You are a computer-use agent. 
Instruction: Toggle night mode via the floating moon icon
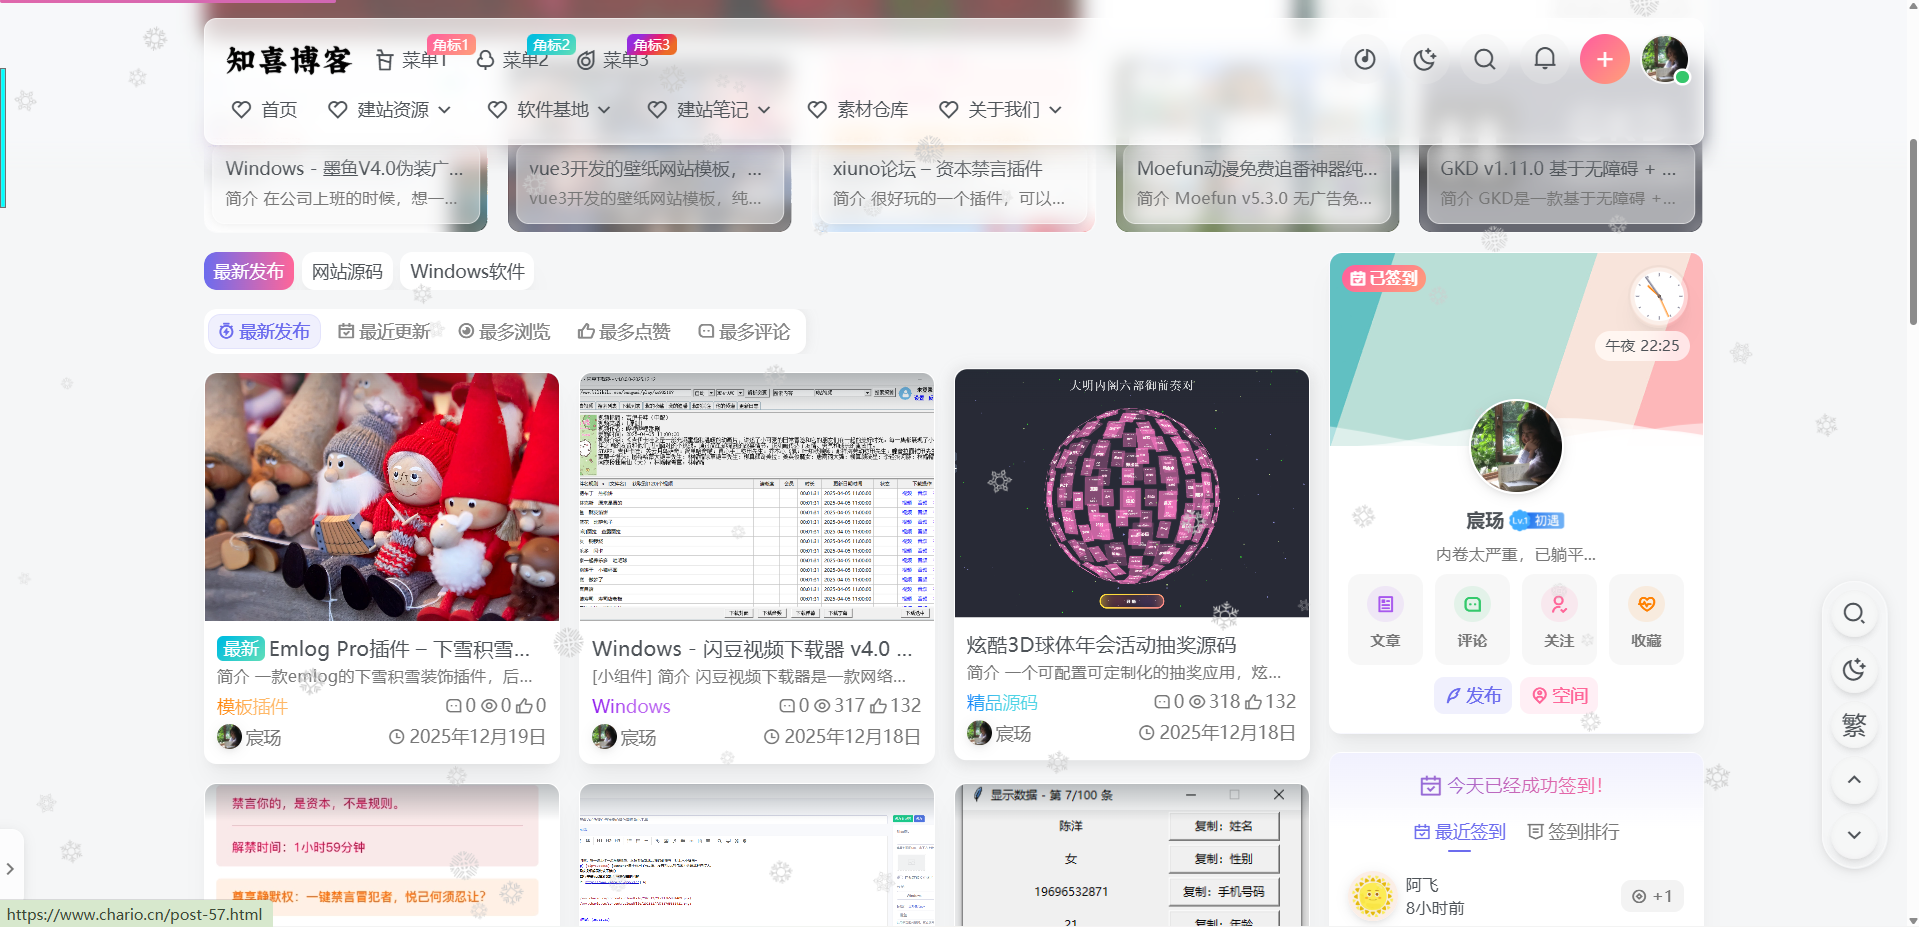[1853, 670]
